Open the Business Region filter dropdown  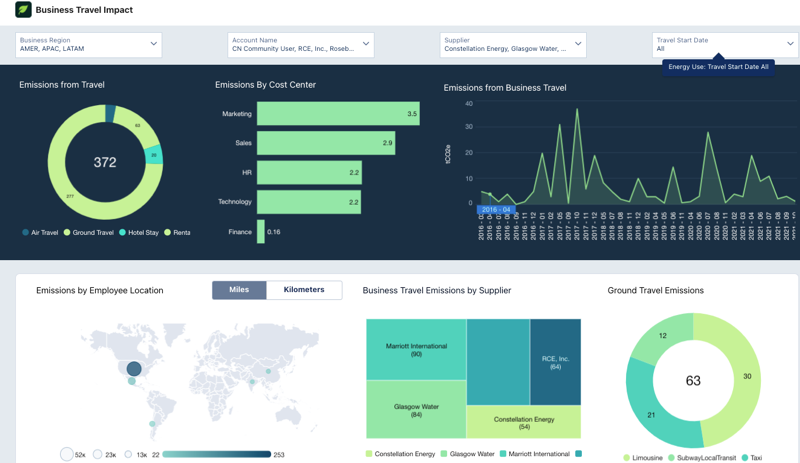tap(89, 45)
